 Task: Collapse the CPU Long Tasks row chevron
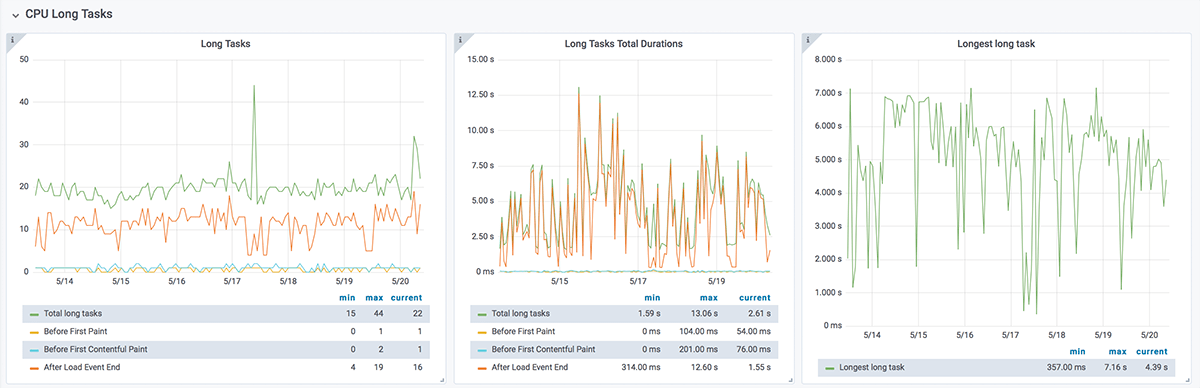pos(16,15)
